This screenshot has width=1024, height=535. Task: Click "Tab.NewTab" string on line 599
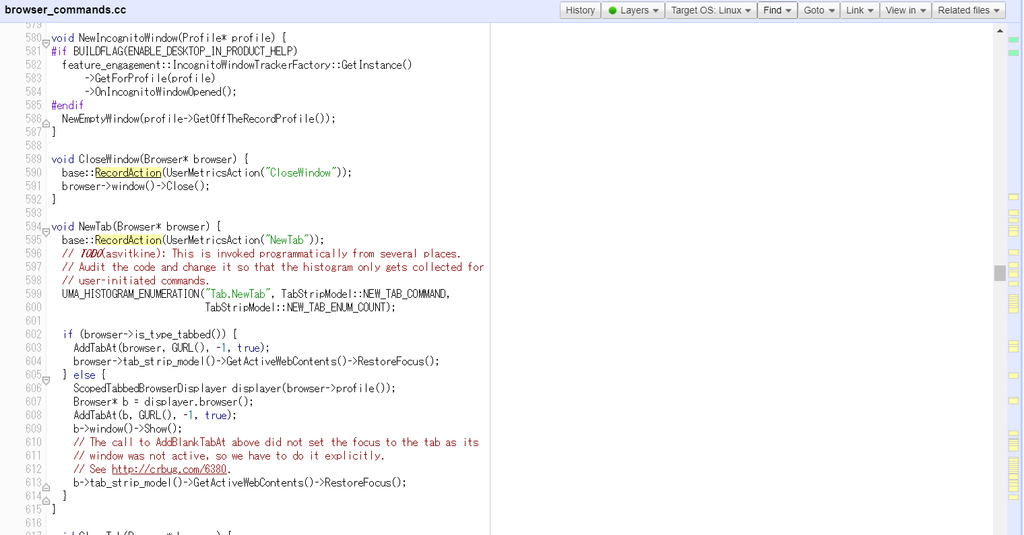tap(238, 294)
